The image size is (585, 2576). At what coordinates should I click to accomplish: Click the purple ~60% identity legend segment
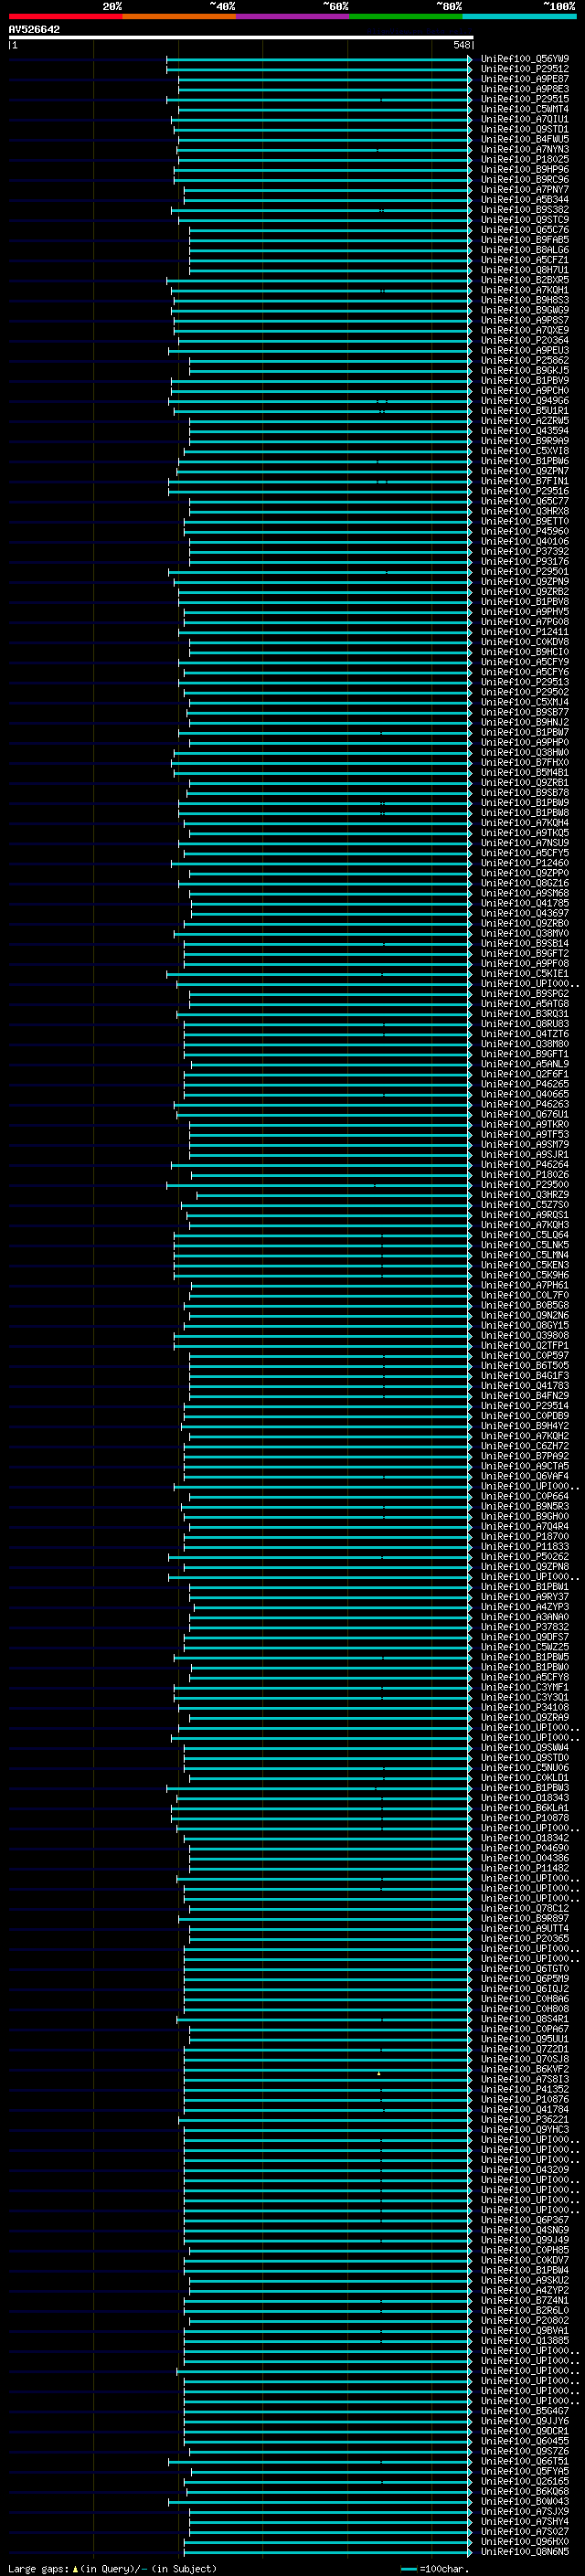point(293,16)
